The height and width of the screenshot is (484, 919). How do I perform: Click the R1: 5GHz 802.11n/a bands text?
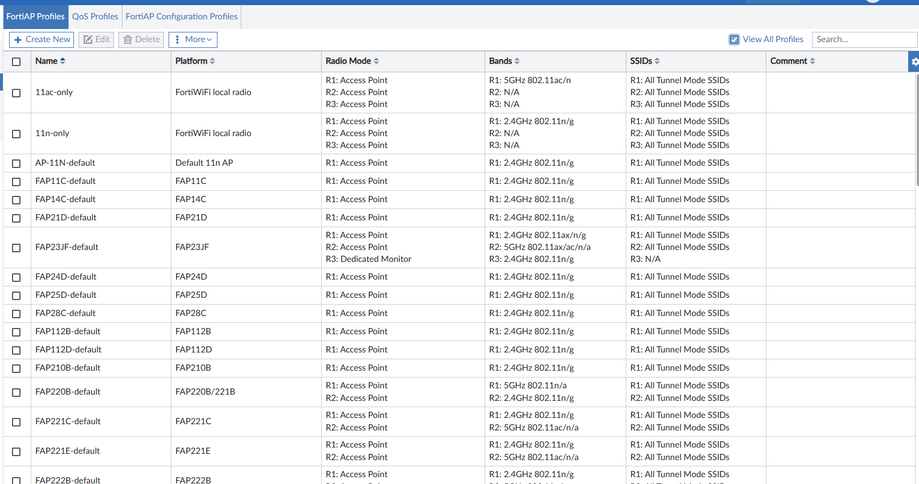tap(528, 385)
